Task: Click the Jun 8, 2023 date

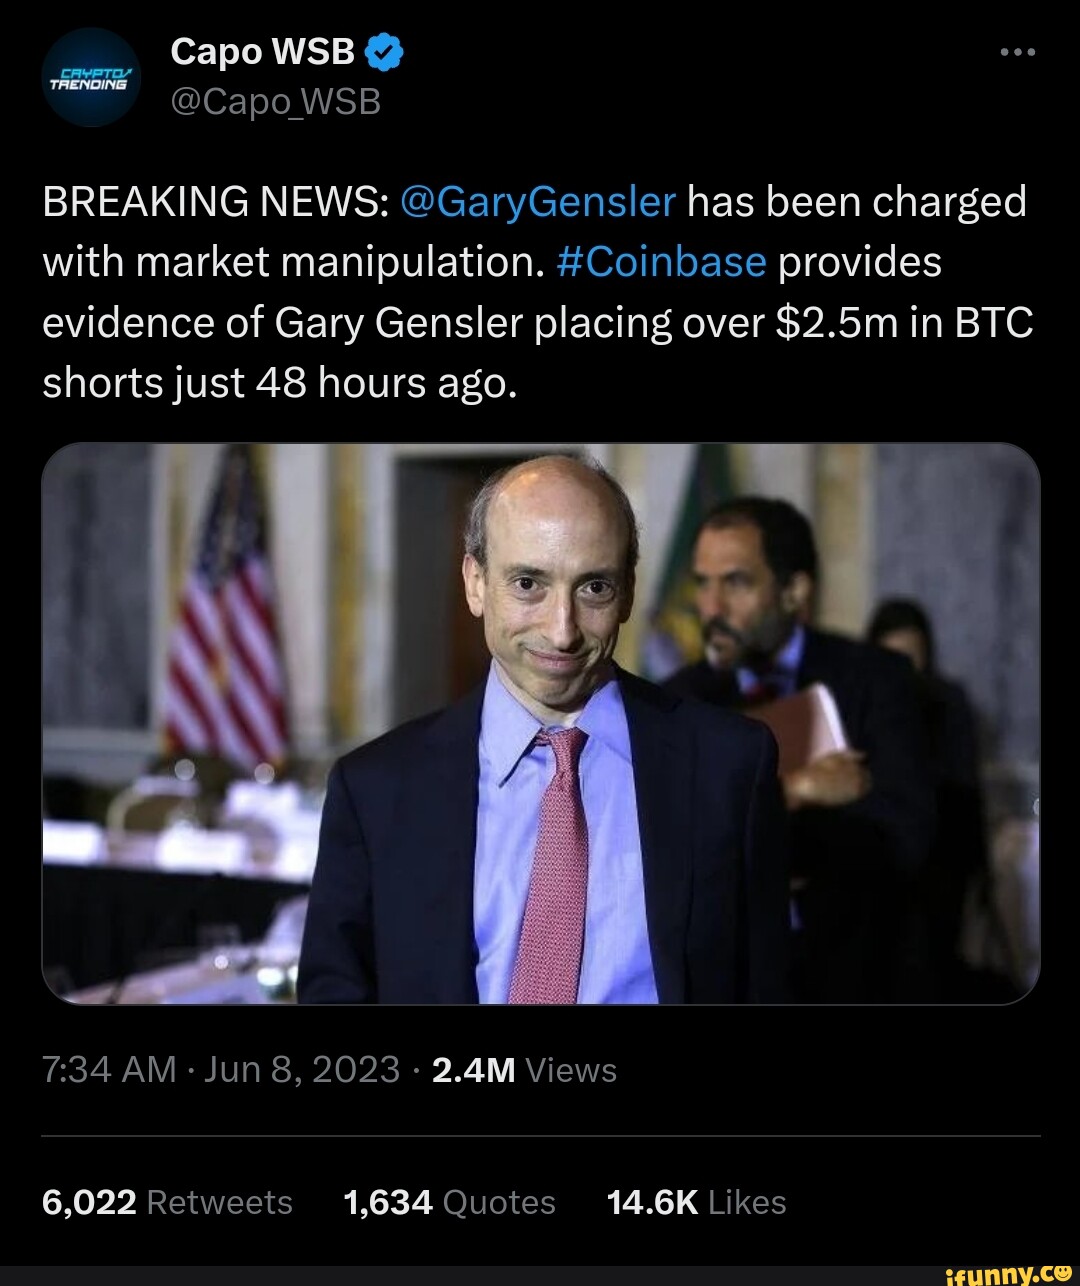Action: [x=302, y=1070]
